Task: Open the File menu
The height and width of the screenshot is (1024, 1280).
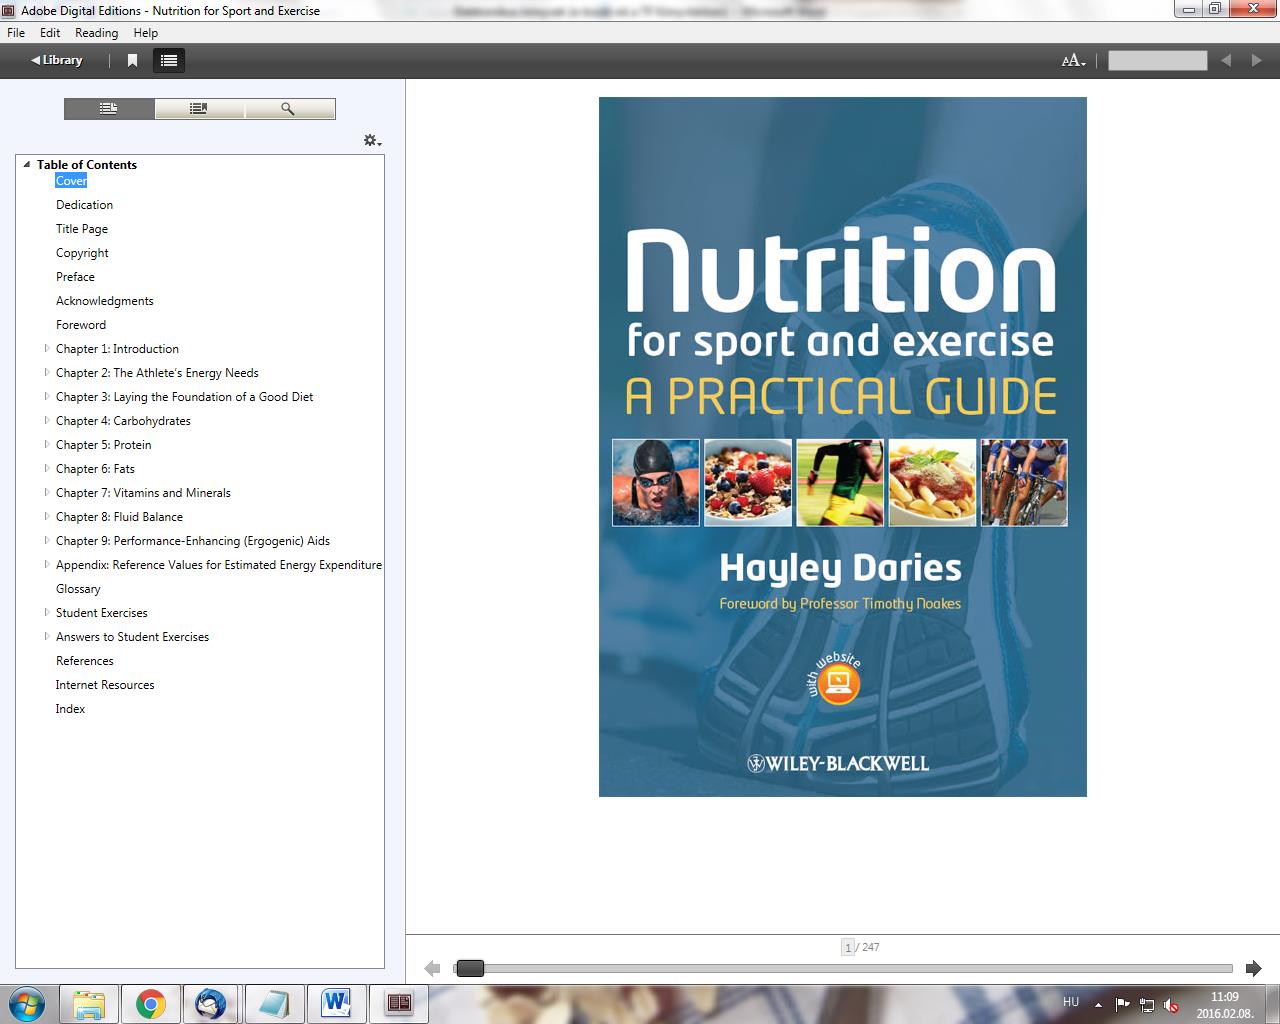Action: 16,33
